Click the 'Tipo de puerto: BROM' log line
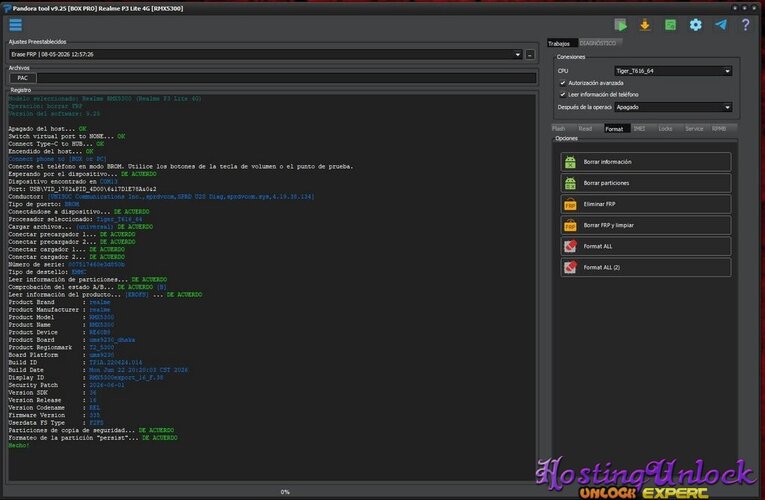This screenshot has height=500, width=765. (43, 204)
